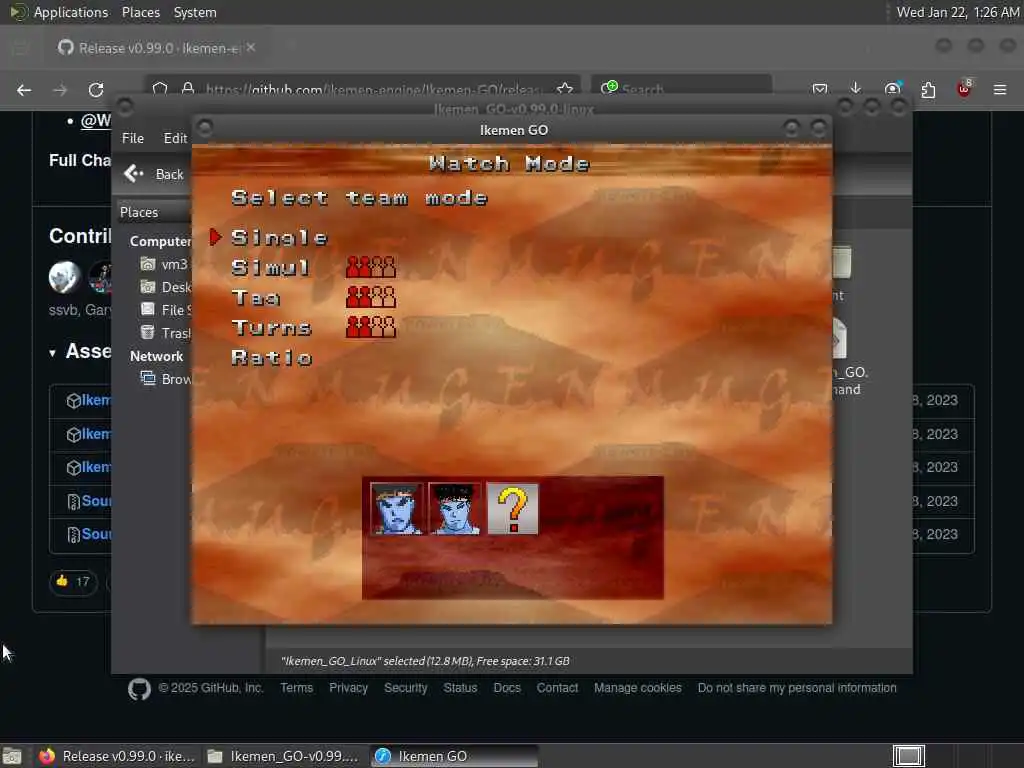
Task: Close the Release v0.99.0 browser tab
Action: 251,48
